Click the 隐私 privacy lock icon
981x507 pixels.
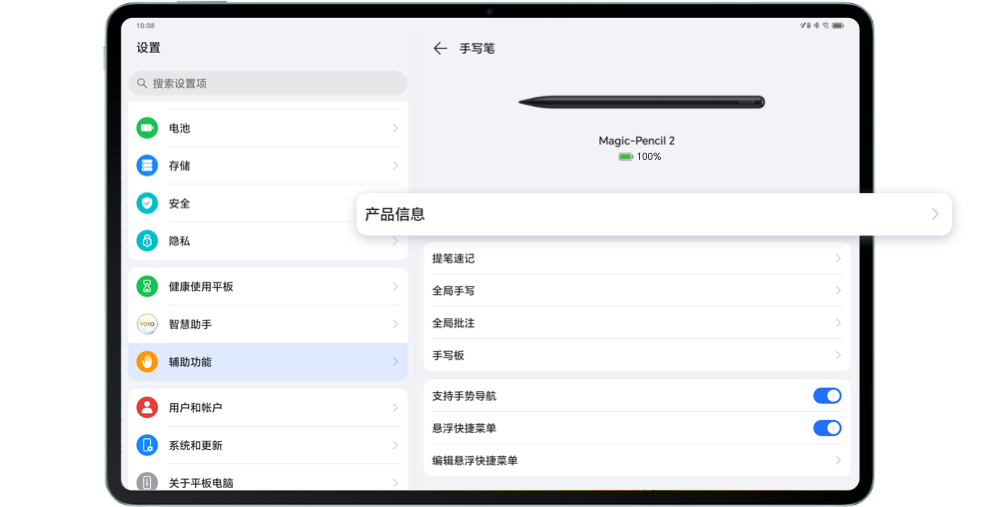tap(147, 241)
